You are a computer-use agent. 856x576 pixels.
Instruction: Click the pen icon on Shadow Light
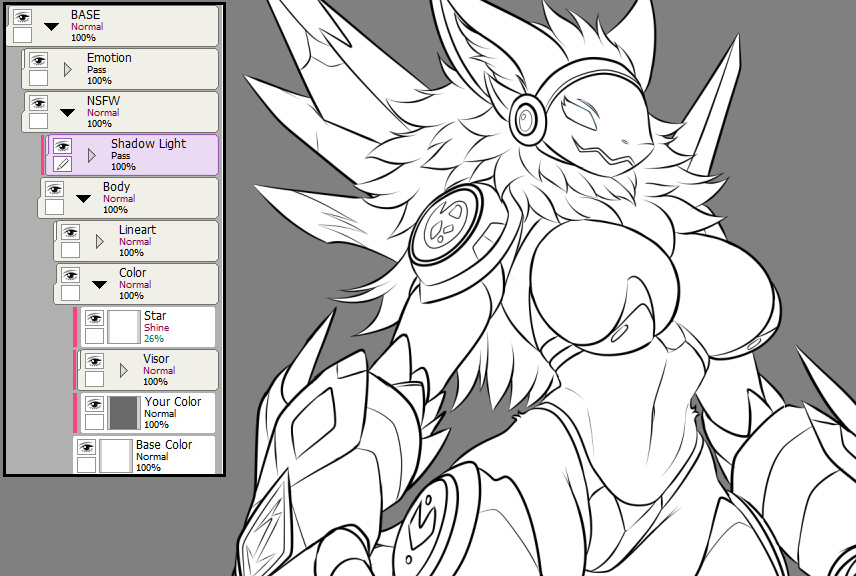click(x=62, y=164)
